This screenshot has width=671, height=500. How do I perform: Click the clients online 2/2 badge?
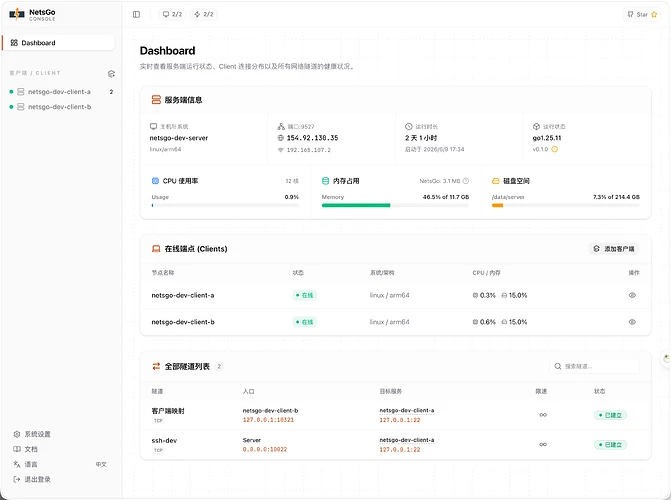tap(172, 15)
